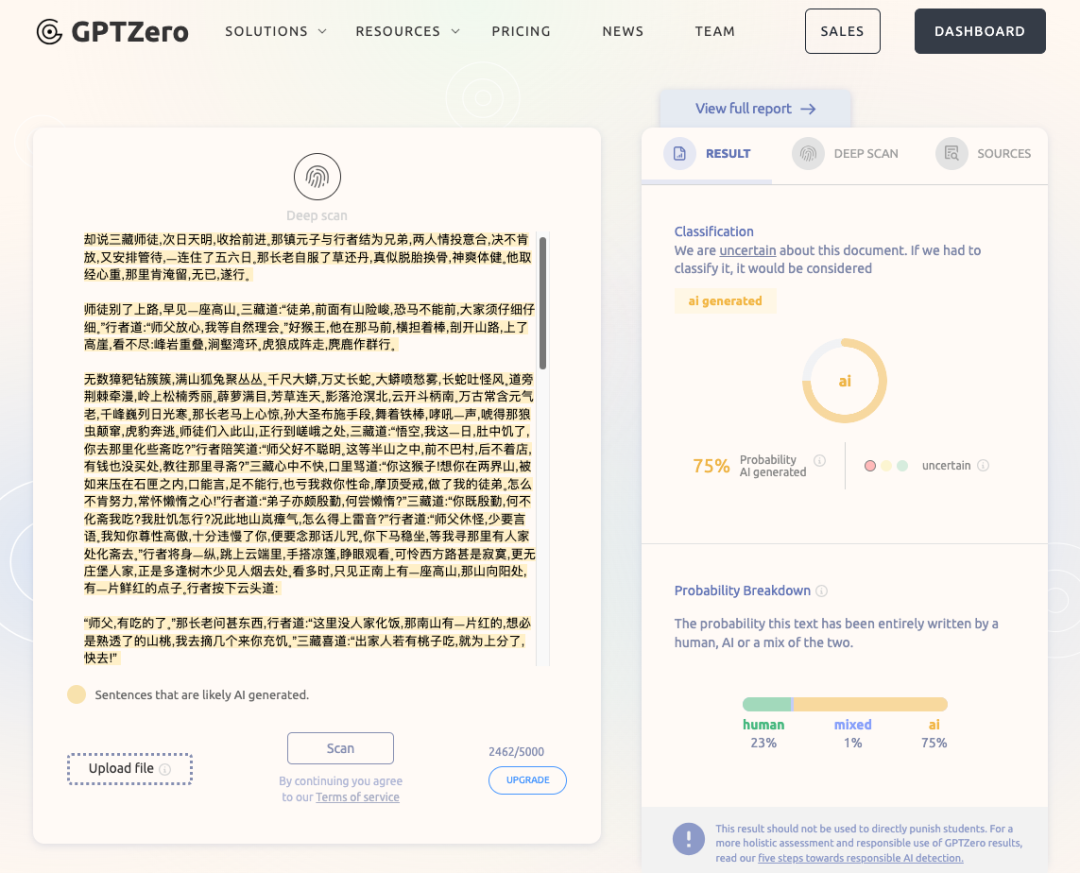
Task: Click the Classification heading
Action: (x=714, y=232)
